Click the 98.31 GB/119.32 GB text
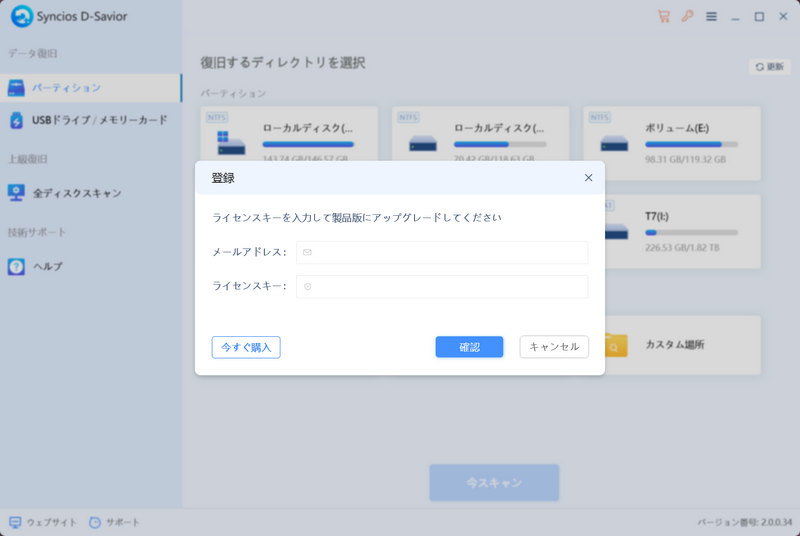 [685, 160]
